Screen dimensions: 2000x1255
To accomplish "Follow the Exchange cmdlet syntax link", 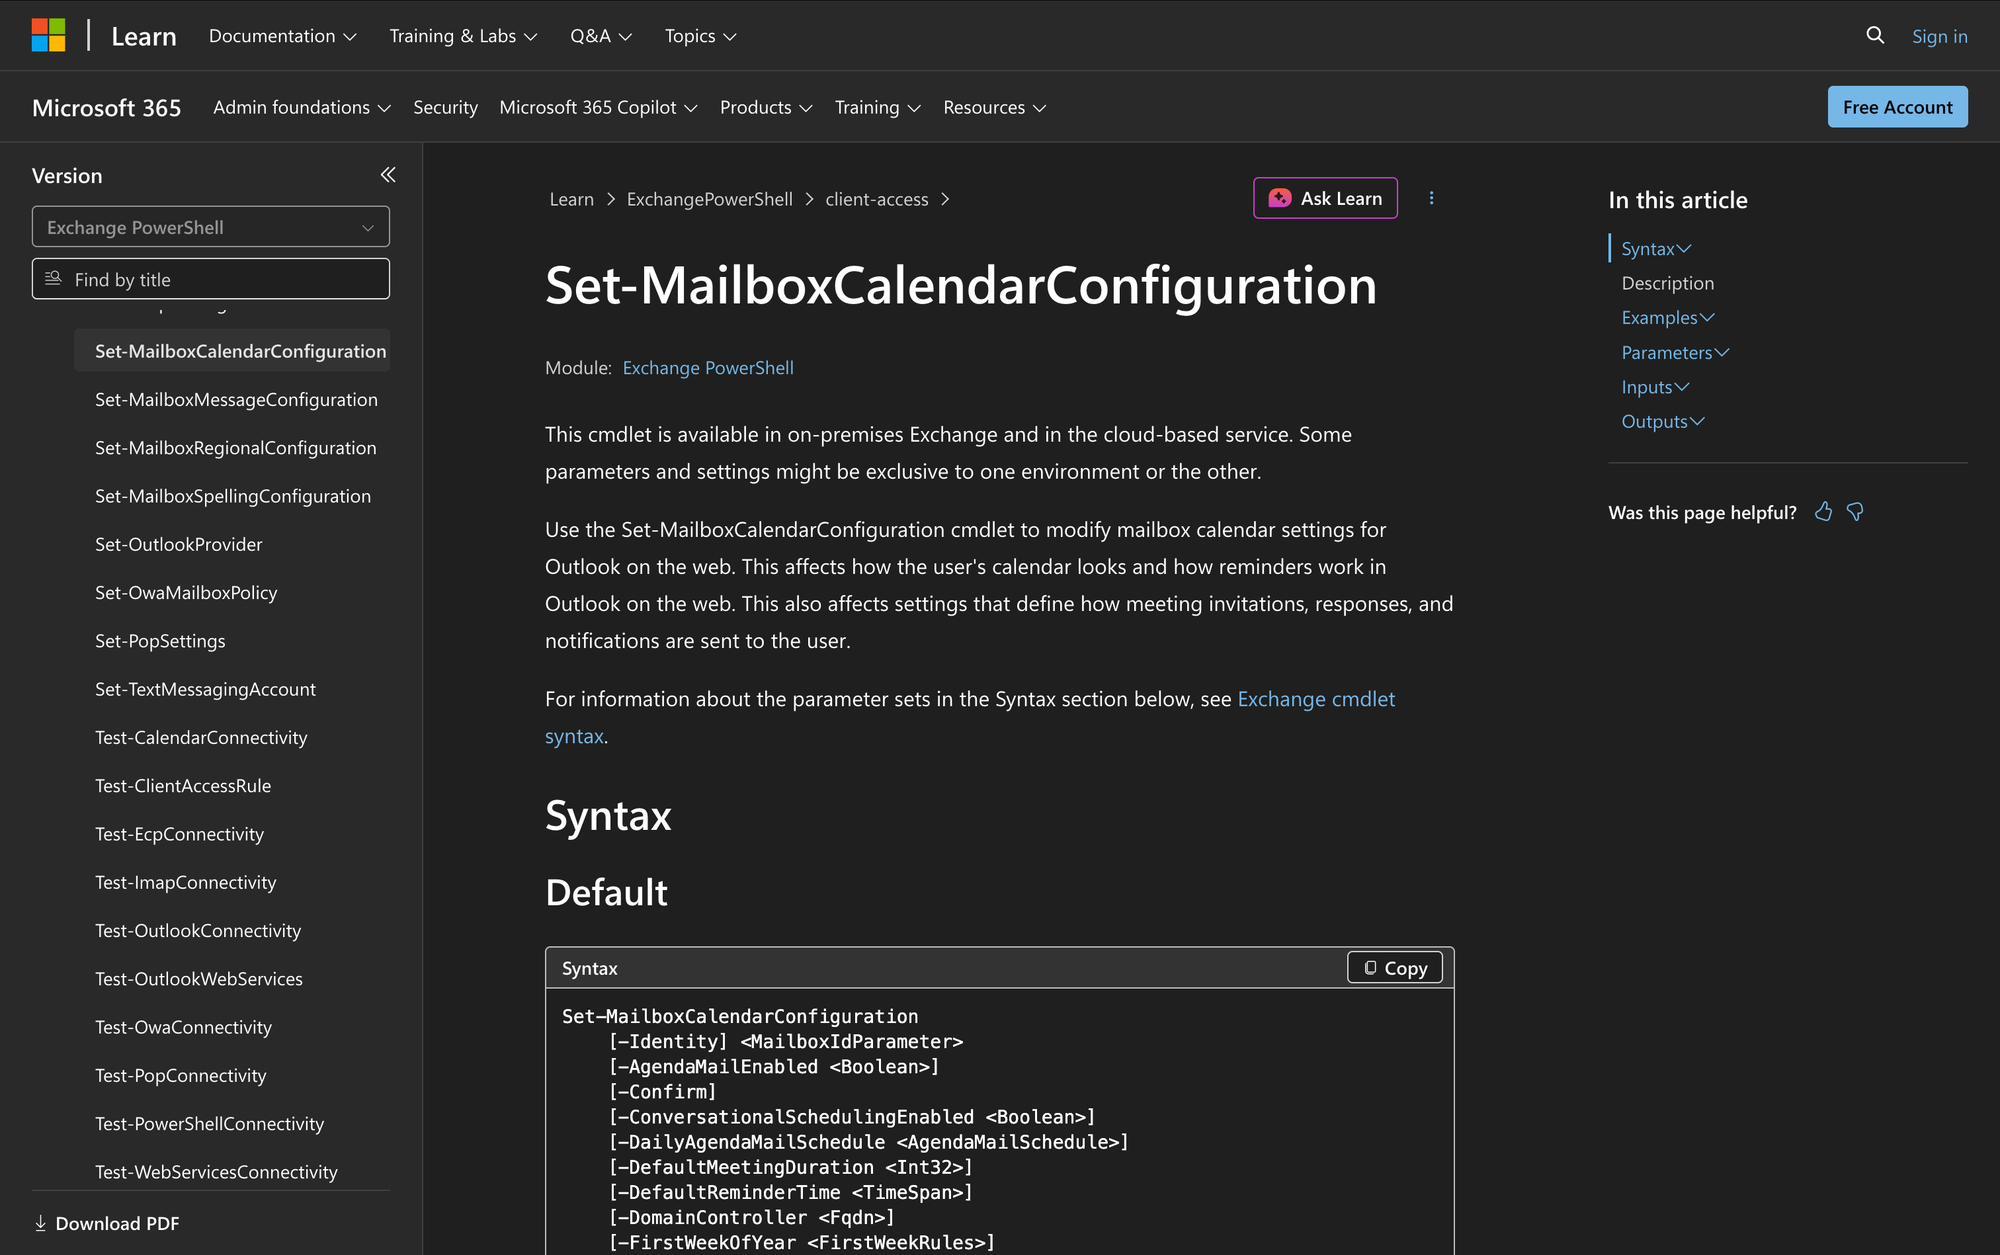I will pos(1316,698).
